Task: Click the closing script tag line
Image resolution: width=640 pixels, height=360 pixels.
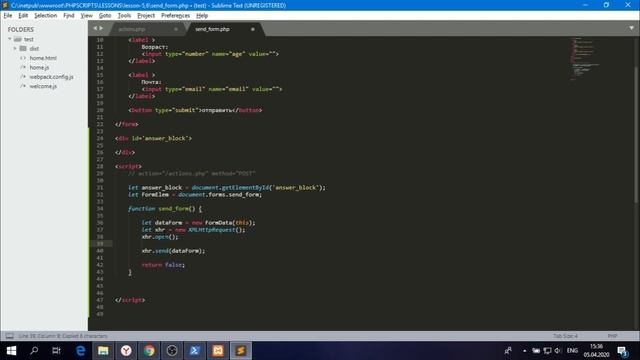Action: [x=130, y=300]
